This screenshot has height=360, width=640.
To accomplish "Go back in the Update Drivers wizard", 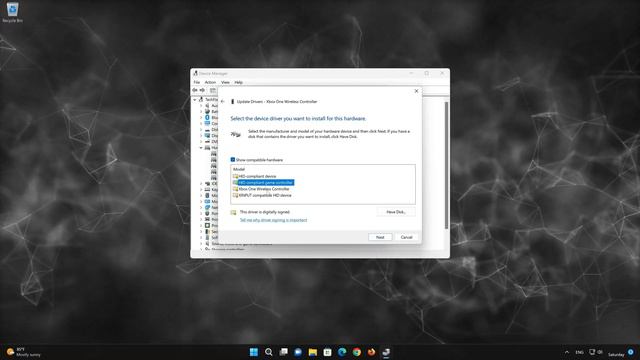I will click(223, 102).
